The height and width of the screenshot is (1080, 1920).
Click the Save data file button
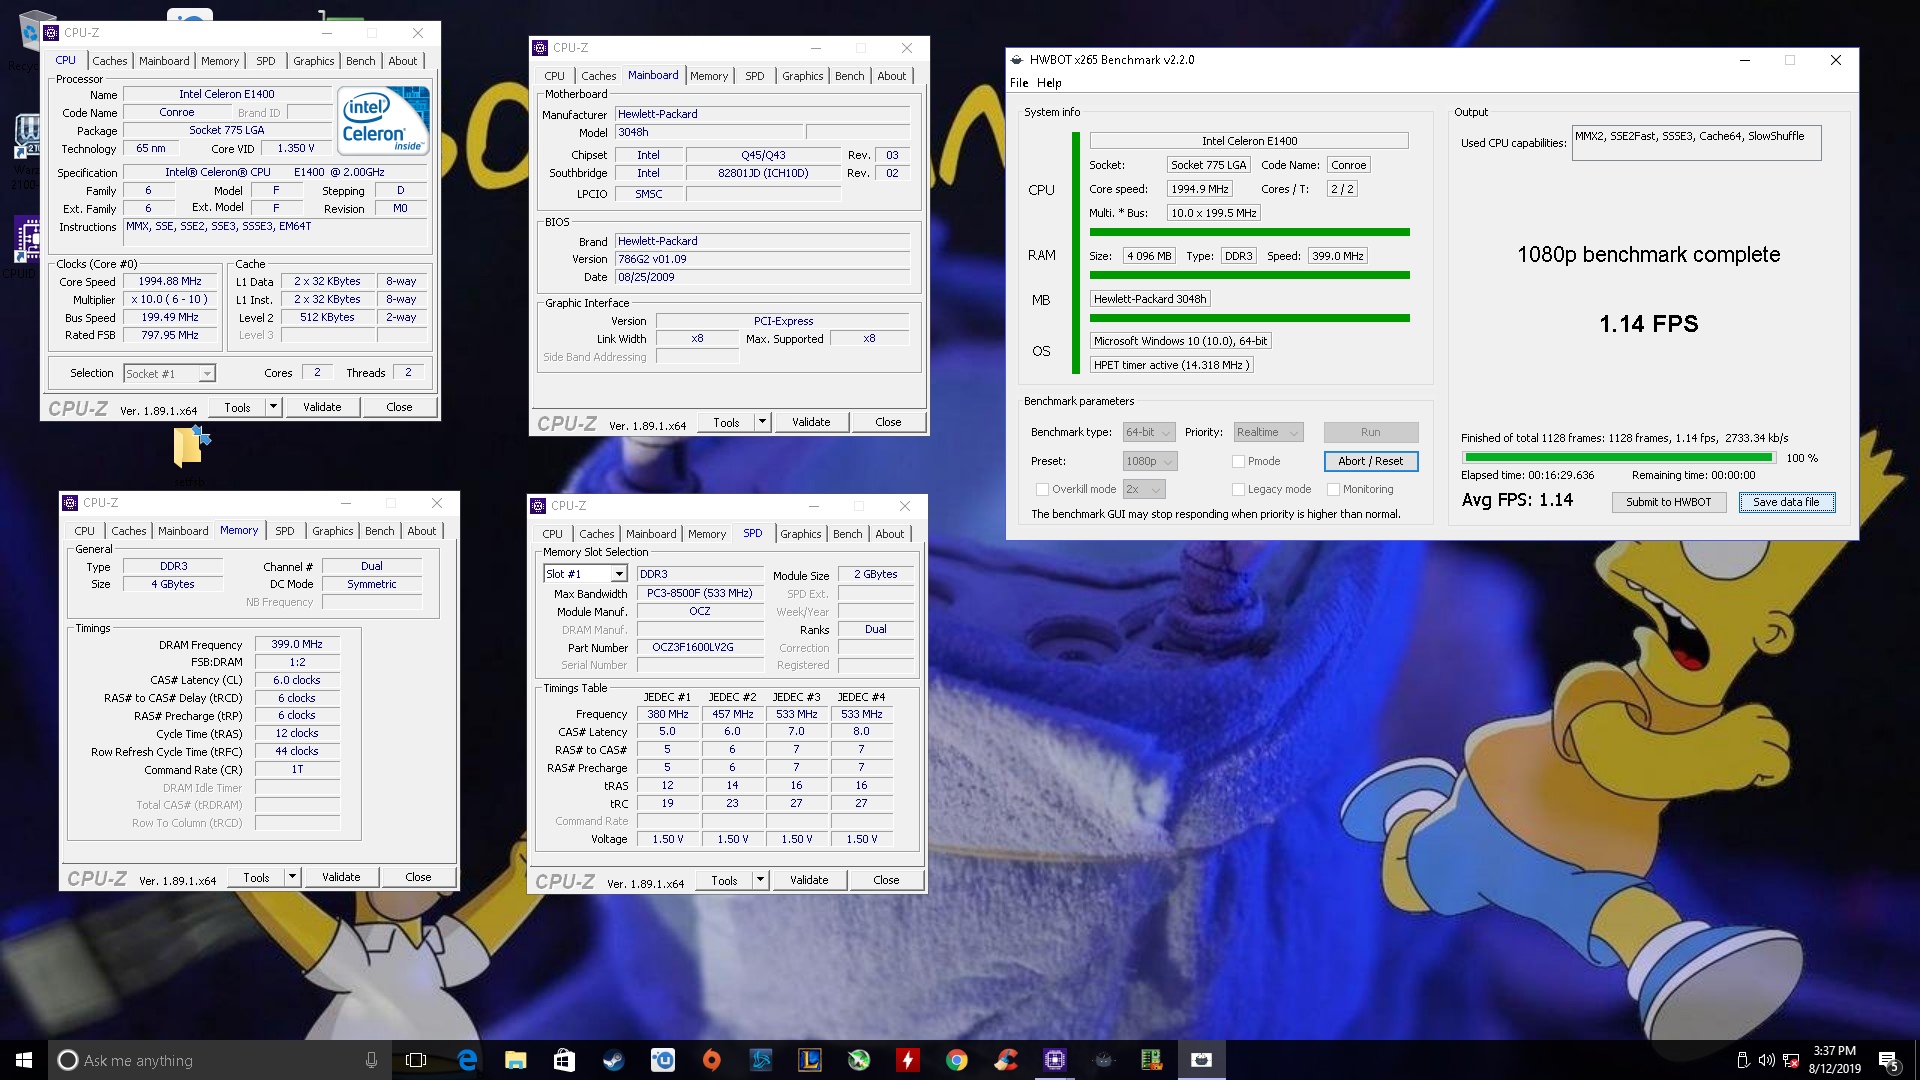click(1787, 502)
